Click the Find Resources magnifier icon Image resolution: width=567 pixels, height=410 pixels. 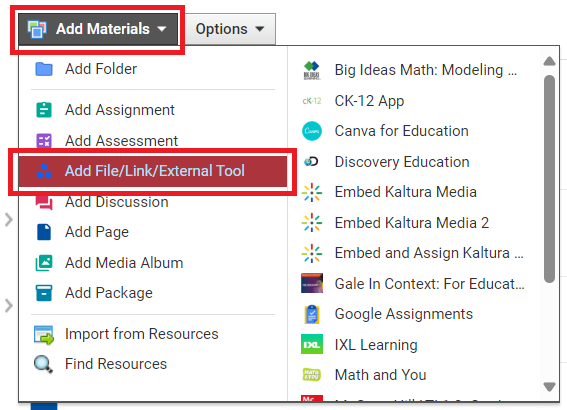coord(43,364)
